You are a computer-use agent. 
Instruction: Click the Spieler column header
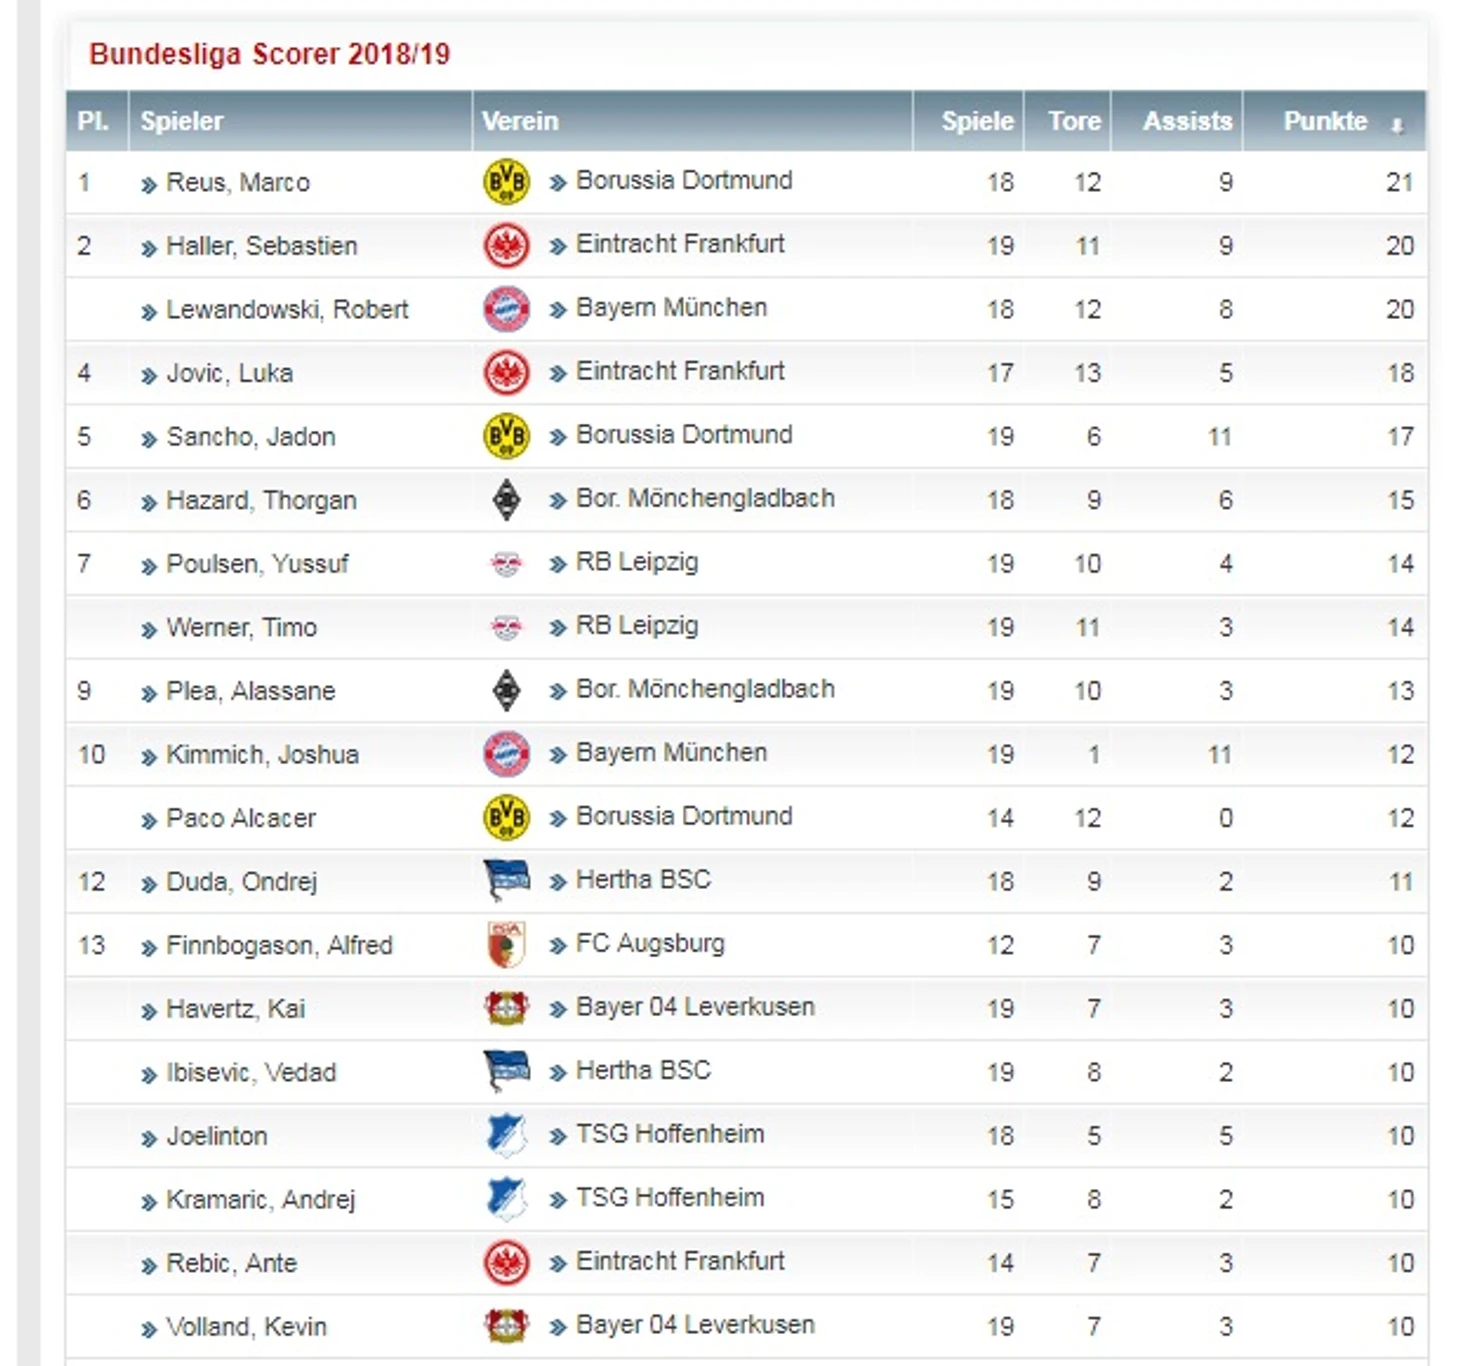click(181, 121)
